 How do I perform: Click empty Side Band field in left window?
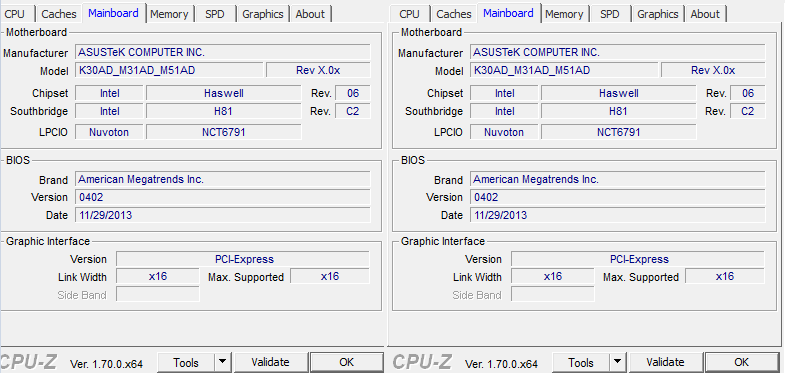[158, 294]
